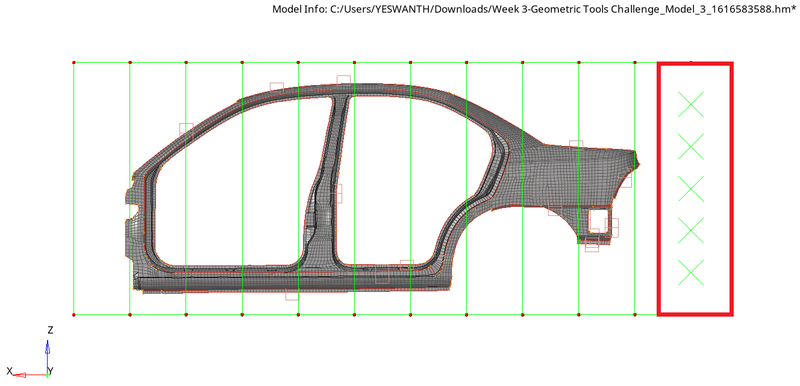Select the middle green X marker in red rectangle

(691, 188)
